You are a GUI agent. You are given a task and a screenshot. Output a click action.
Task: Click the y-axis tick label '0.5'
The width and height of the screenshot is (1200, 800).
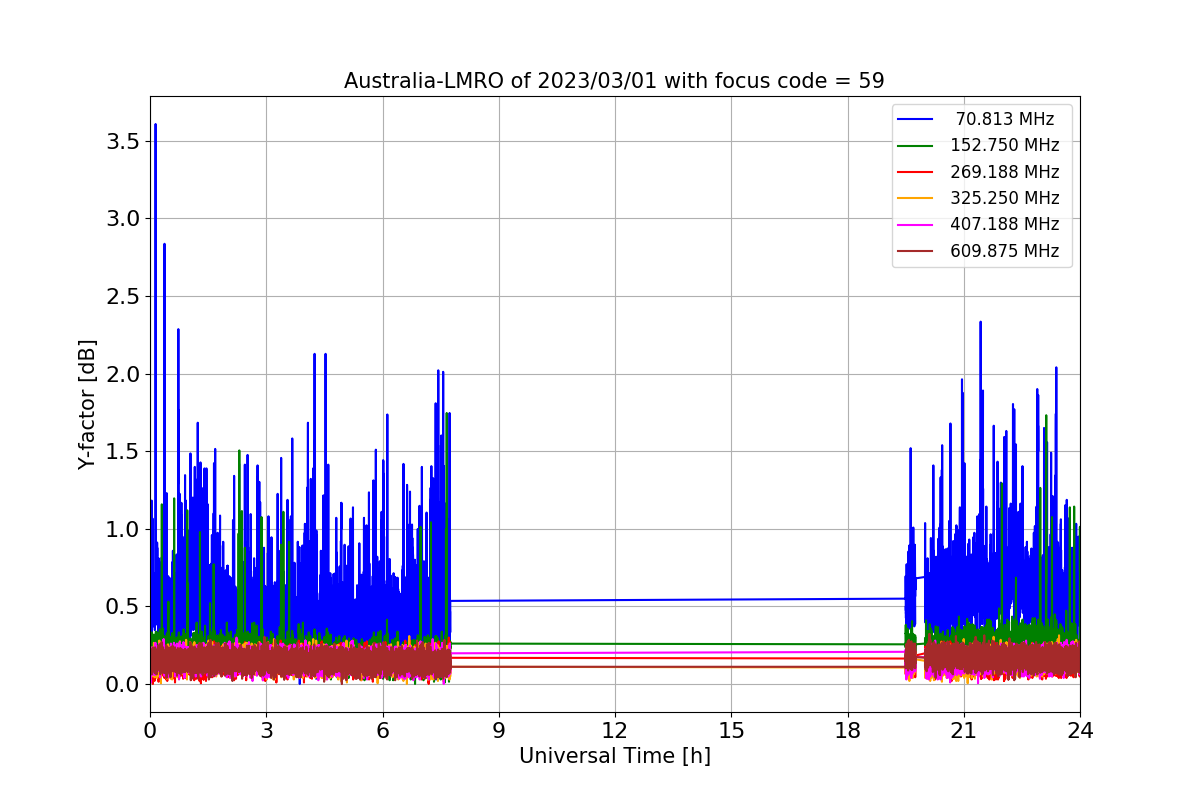coord(124,606)
